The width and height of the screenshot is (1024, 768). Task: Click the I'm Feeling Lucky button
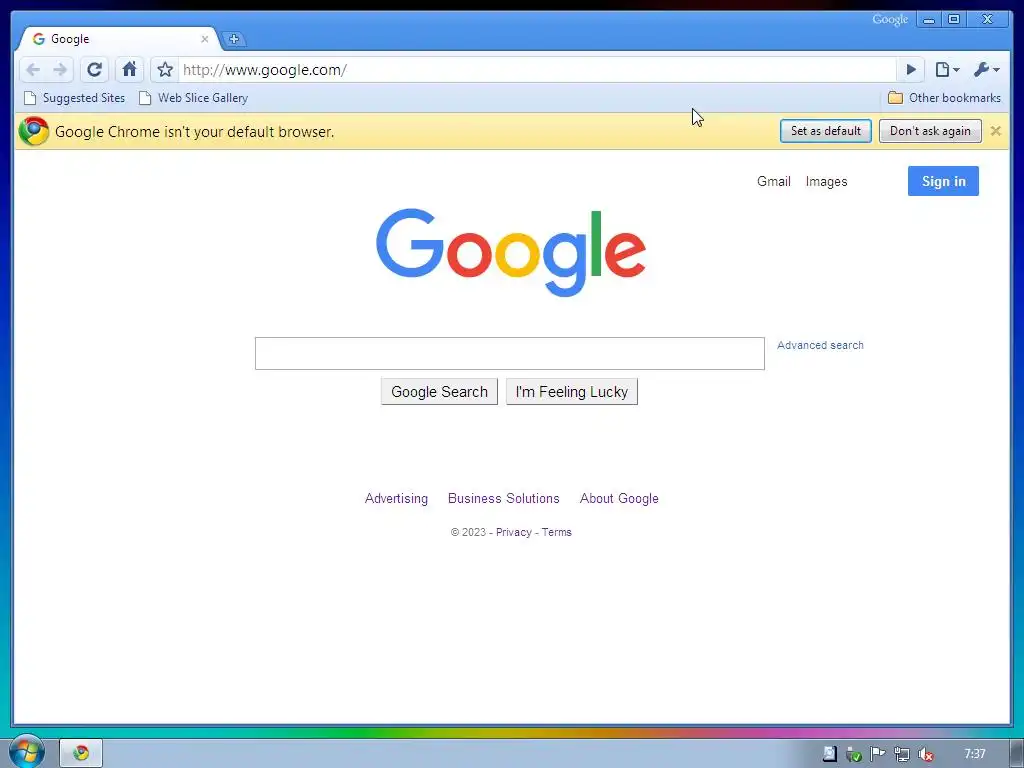click(x=571, y=392)
